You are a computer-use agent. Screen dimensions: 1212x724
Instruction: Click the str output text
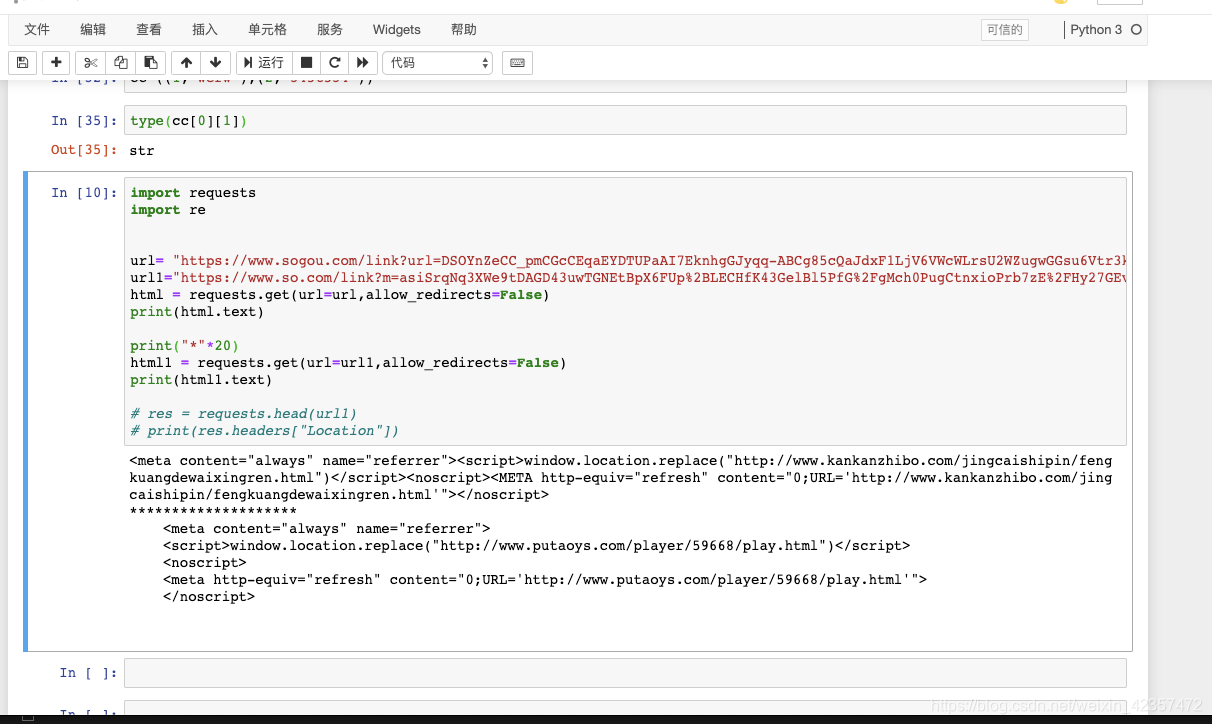(142, 151)
